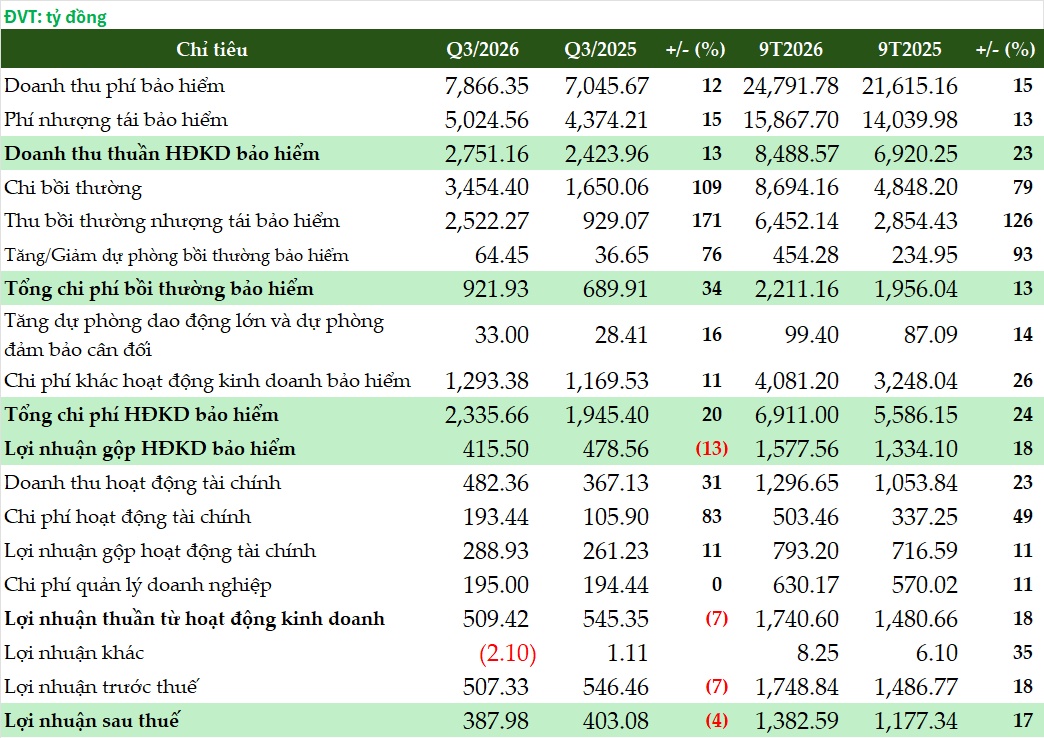The height and width of the screenshot is (738, 1044).
Task: Select the 'Doanh thu phí bảo hiểm' row label
Action: (x=115, y=86)
